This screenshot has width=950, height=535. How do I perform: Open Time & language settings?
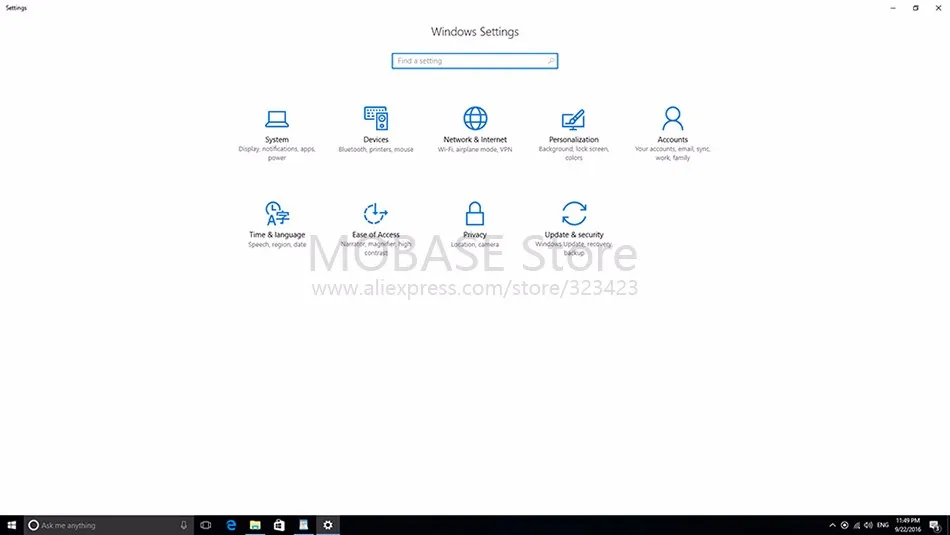pyautogui.click(x=277, y=225)
